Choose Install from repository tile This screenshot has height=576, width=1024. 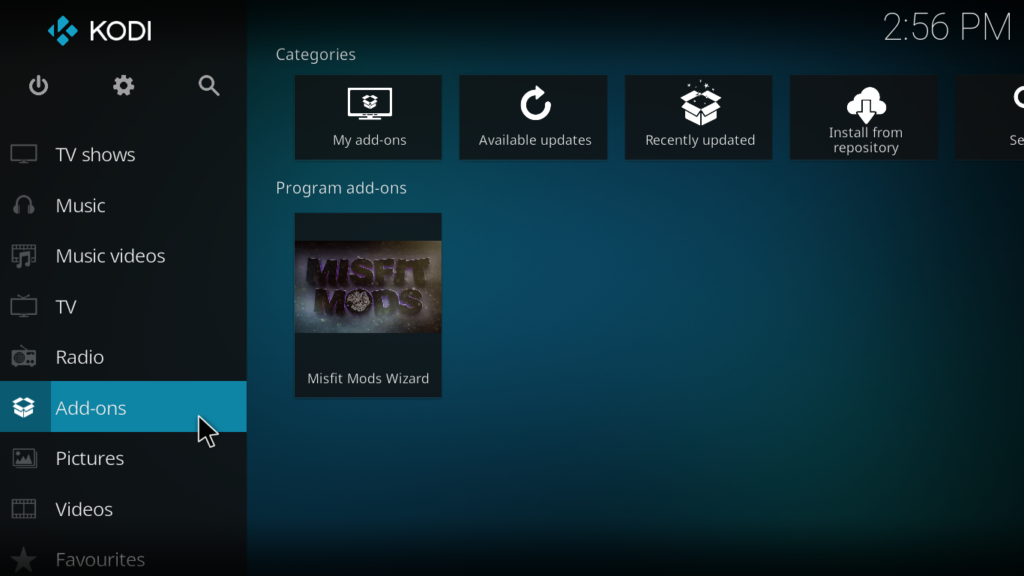tap(864, 118)
